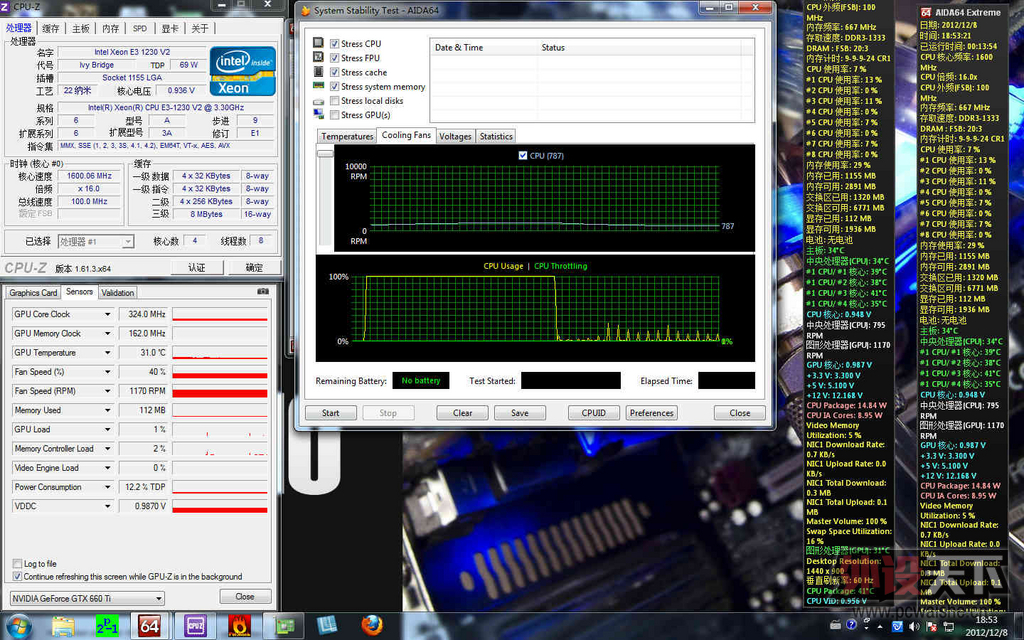Switch to CPU-Z taskbar icon
The width and height of the screenshot is (1024, 640).
(x=195, y=626)
